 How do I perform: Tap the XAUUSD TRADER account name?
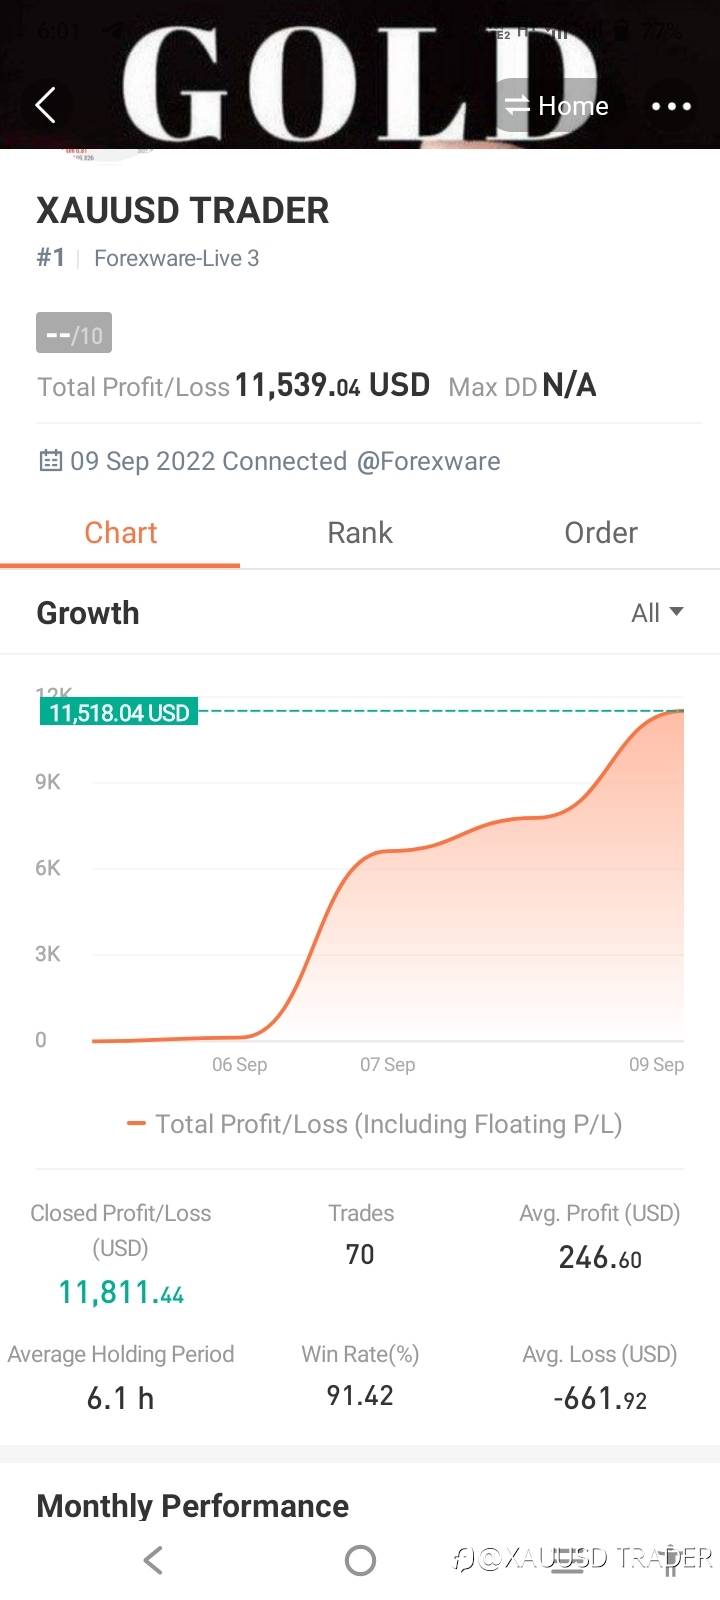pyautogui.click(x=183, y=211)
